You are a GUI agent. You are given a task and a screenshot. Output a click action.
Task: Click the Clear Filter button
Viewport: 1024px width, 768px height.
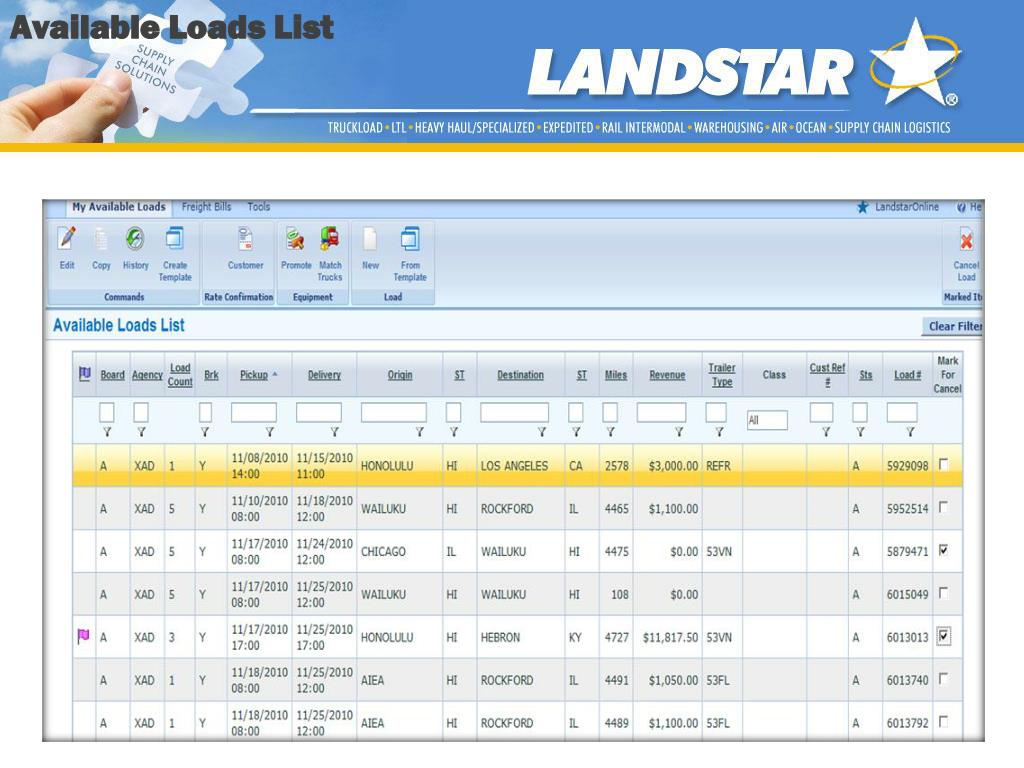(955, 327)
